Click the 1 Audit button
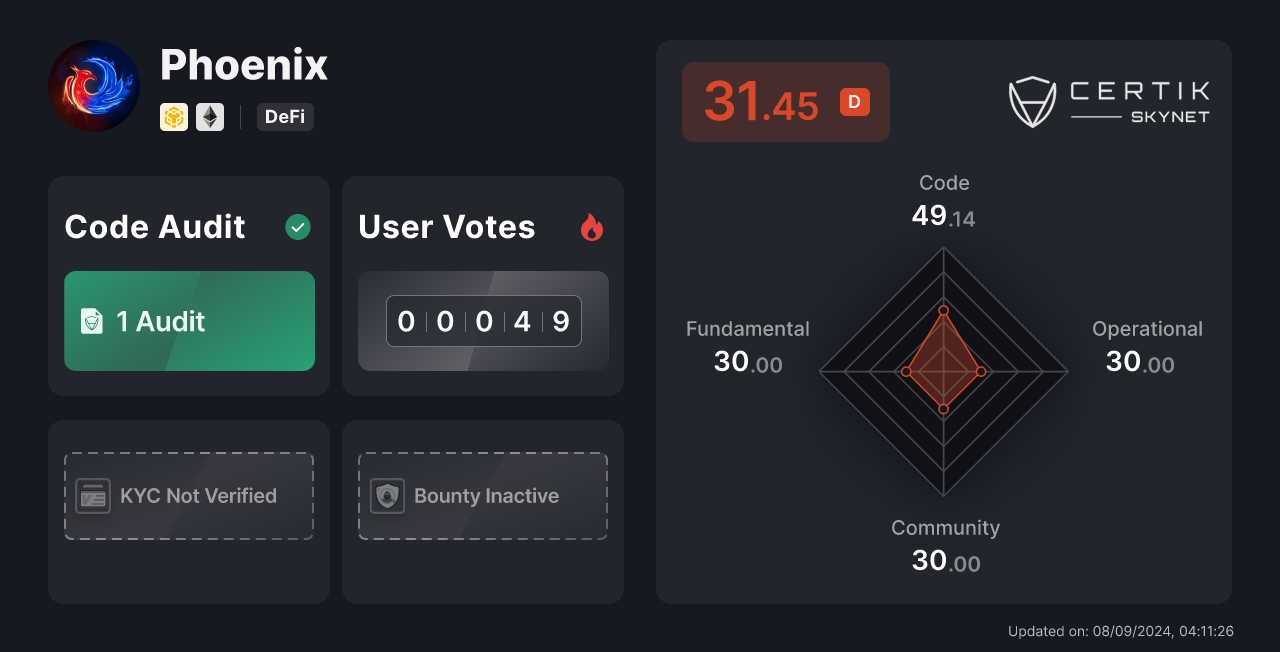 click(189, 321)
